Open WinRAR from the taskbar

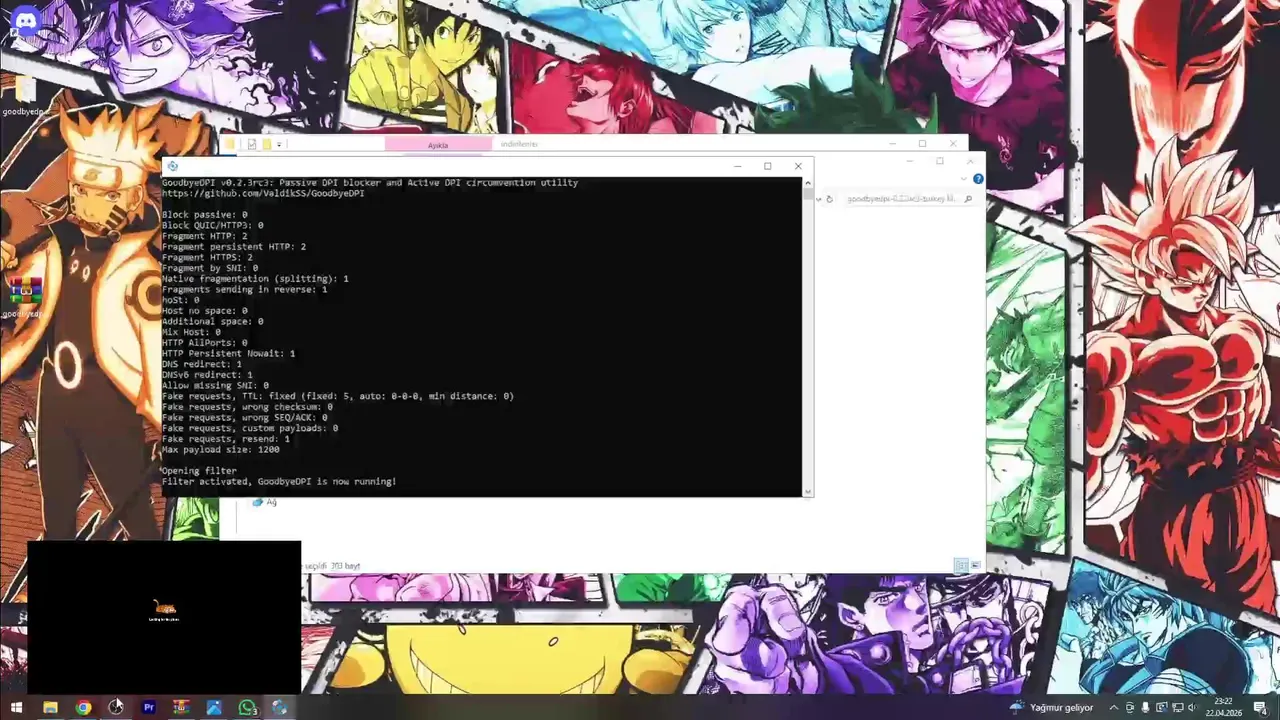click(x=181, y=707)
